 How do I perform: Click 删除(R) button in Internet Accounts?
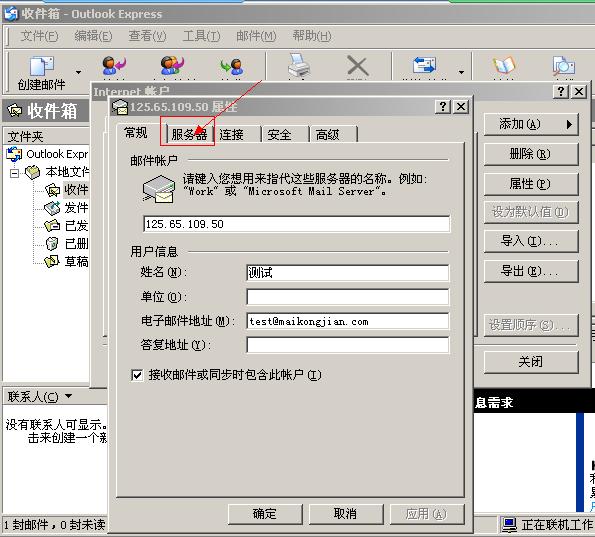(531, 154)
